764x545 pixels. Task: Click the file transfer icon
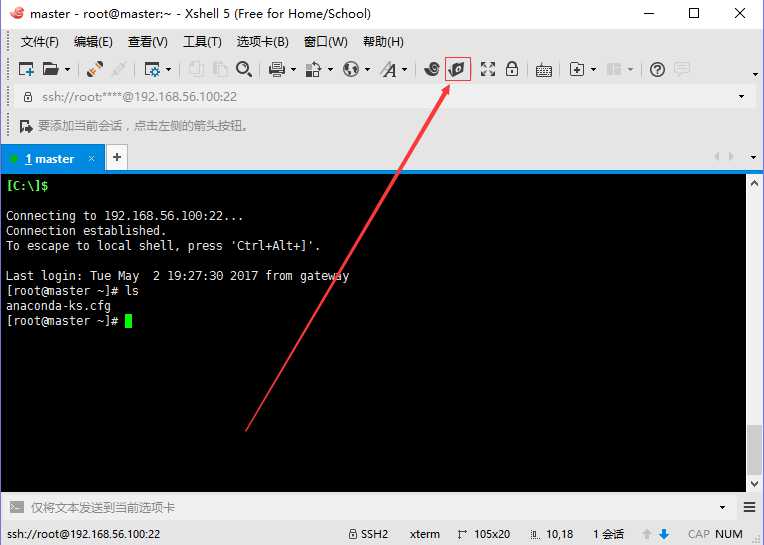pos(313,70)
